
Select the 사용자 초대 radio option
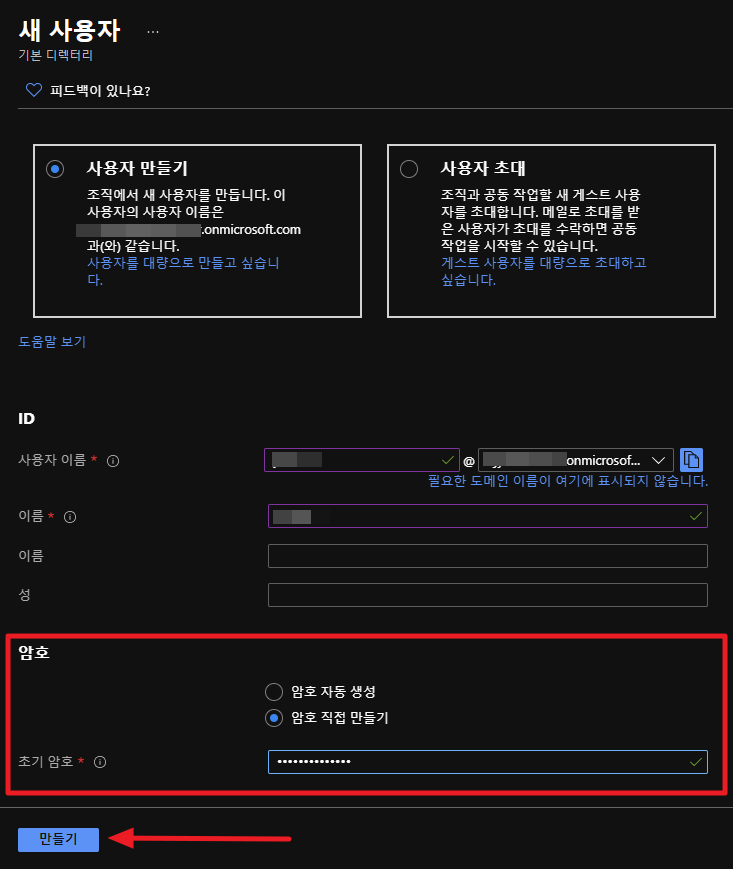pyautogui.click(x=408, y=169)
